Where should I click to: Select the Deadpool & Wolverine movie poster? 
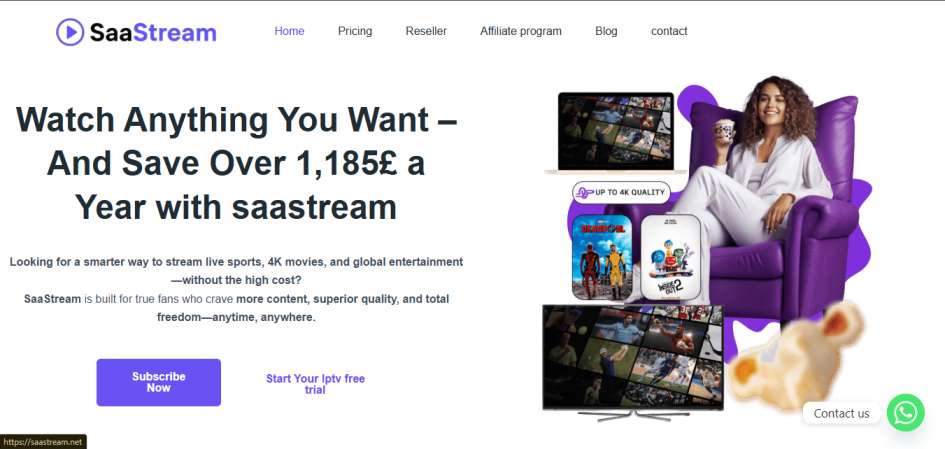[601, 256]
